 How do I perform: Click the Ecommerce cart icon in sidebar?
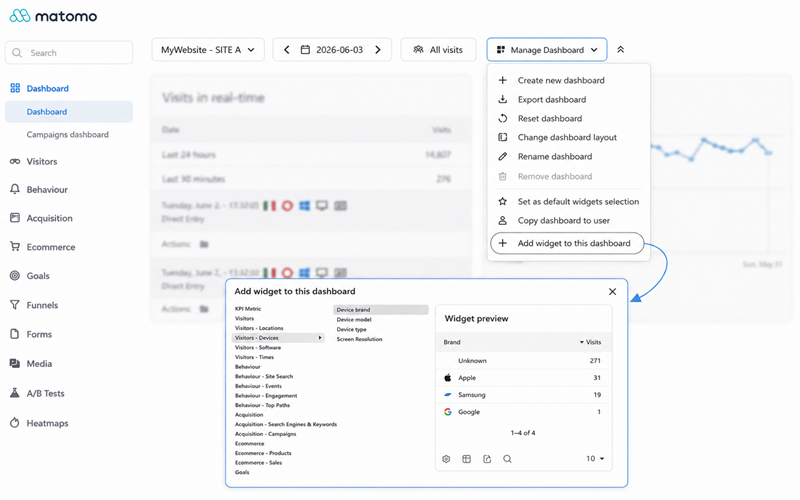(15, 246)
